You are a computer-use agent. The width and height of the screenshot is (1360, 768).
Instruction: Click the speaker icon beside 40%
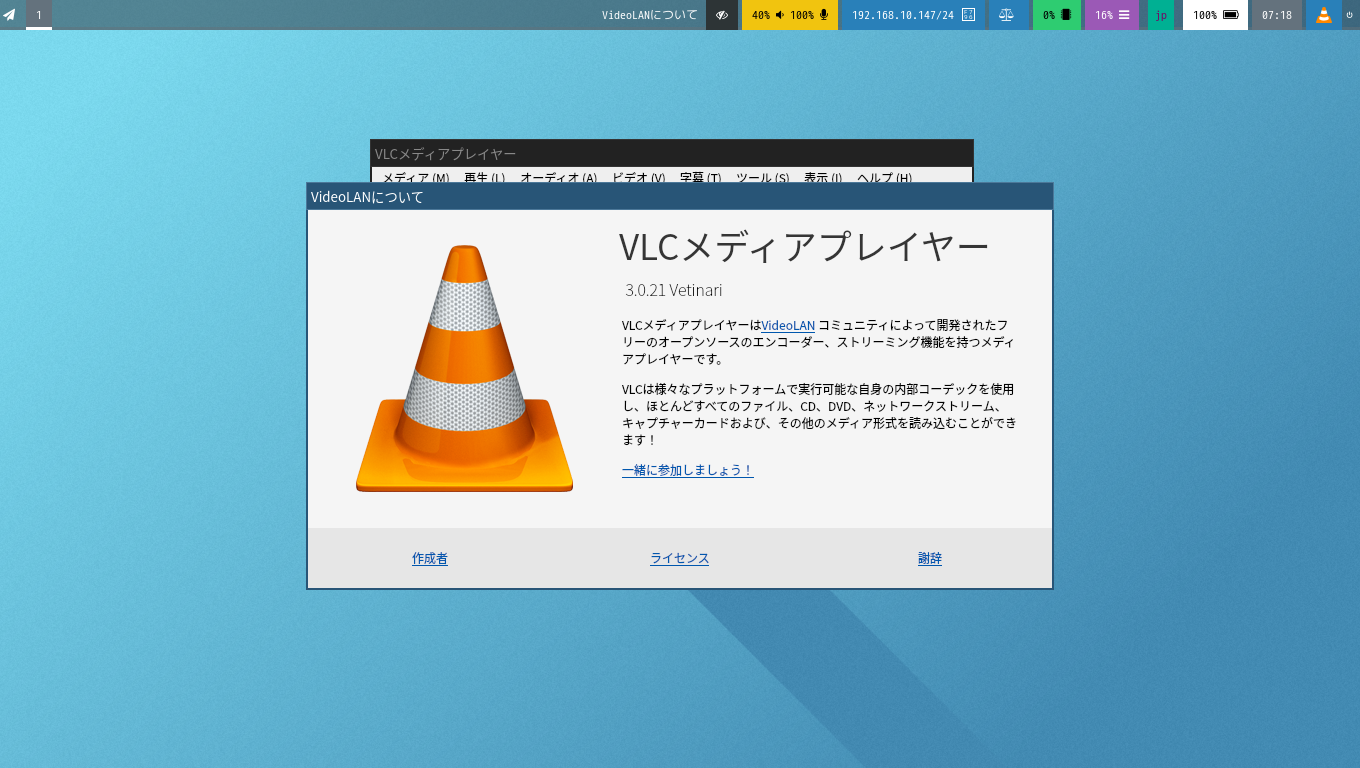tap(780, 15)
